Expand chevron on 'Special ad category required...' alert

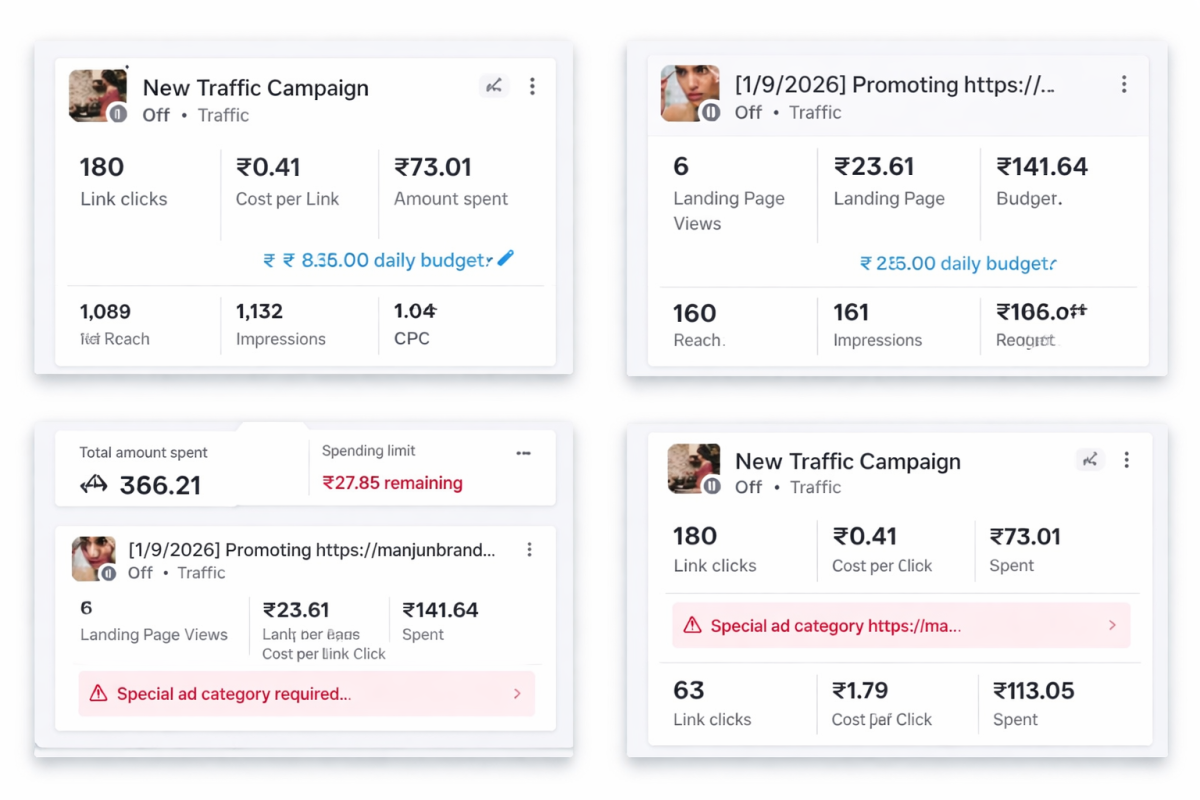(x=517, y=694)
